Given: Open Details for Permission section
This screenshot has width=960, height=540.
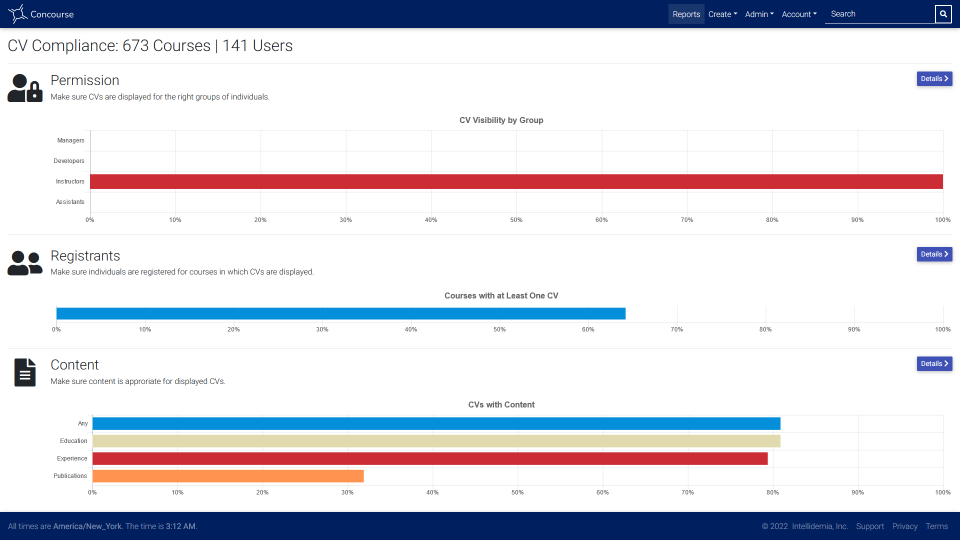Looking at the screenshot, I should pos(934,79).
